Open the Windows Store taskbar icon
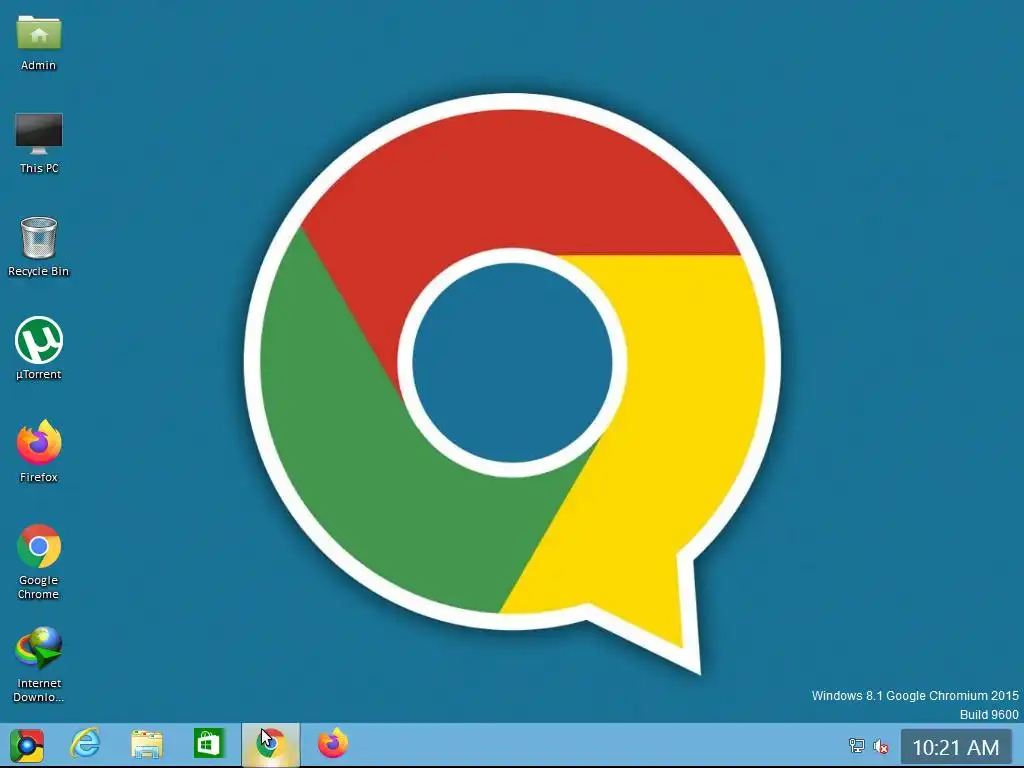 coord(208,744)
